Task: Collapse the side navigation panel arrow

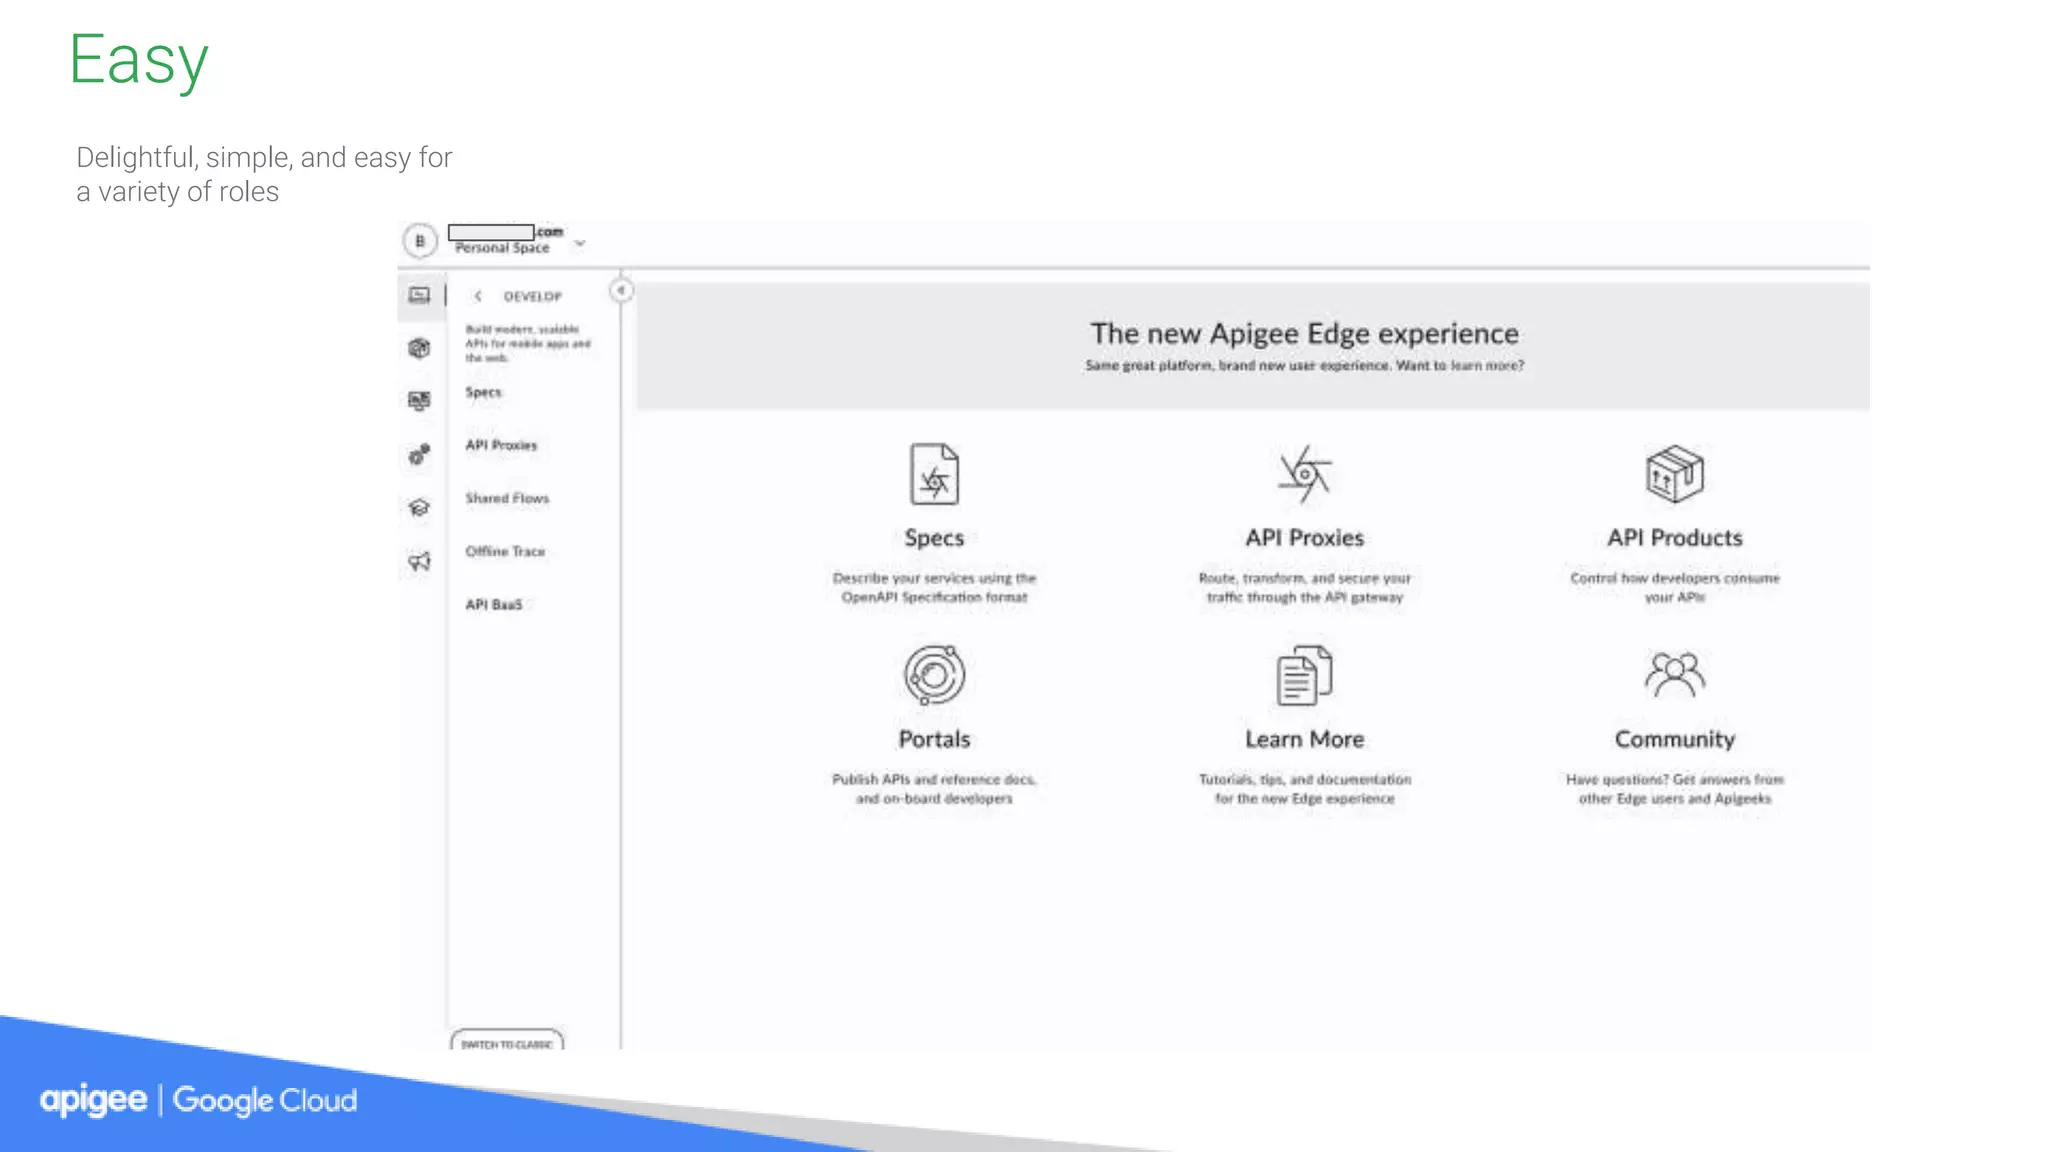Action: (x=621, y=290)
